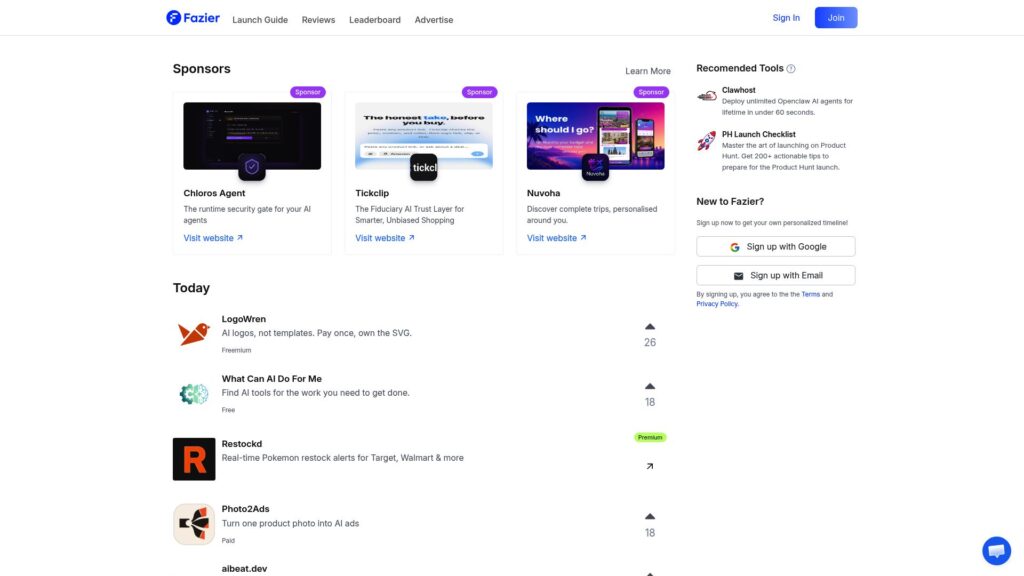Click the Restockd R logo
The height and width of the screenshot is (576, 1024).
coord(194,459)
